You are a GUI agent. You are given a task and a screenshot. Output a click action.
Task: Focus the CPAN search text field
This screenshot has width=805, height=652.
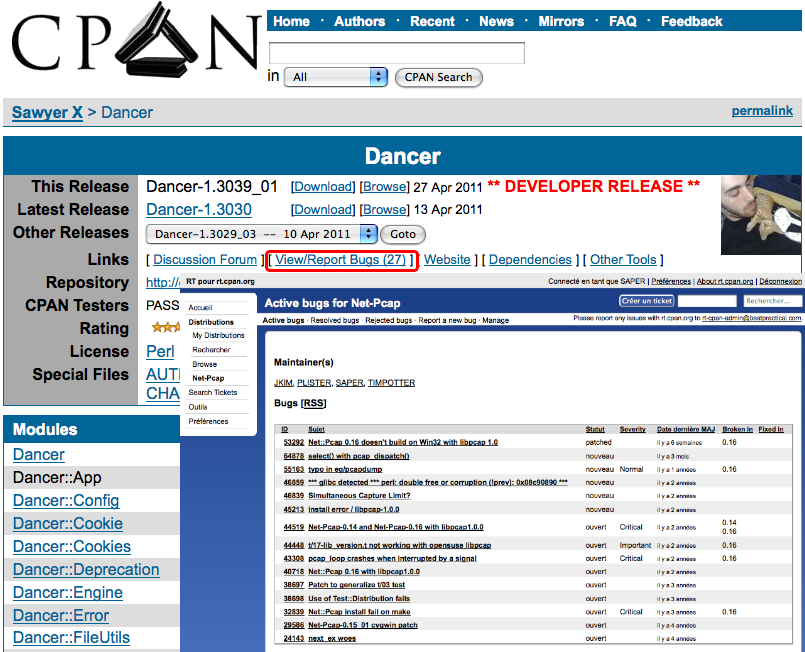coord(396,53)
